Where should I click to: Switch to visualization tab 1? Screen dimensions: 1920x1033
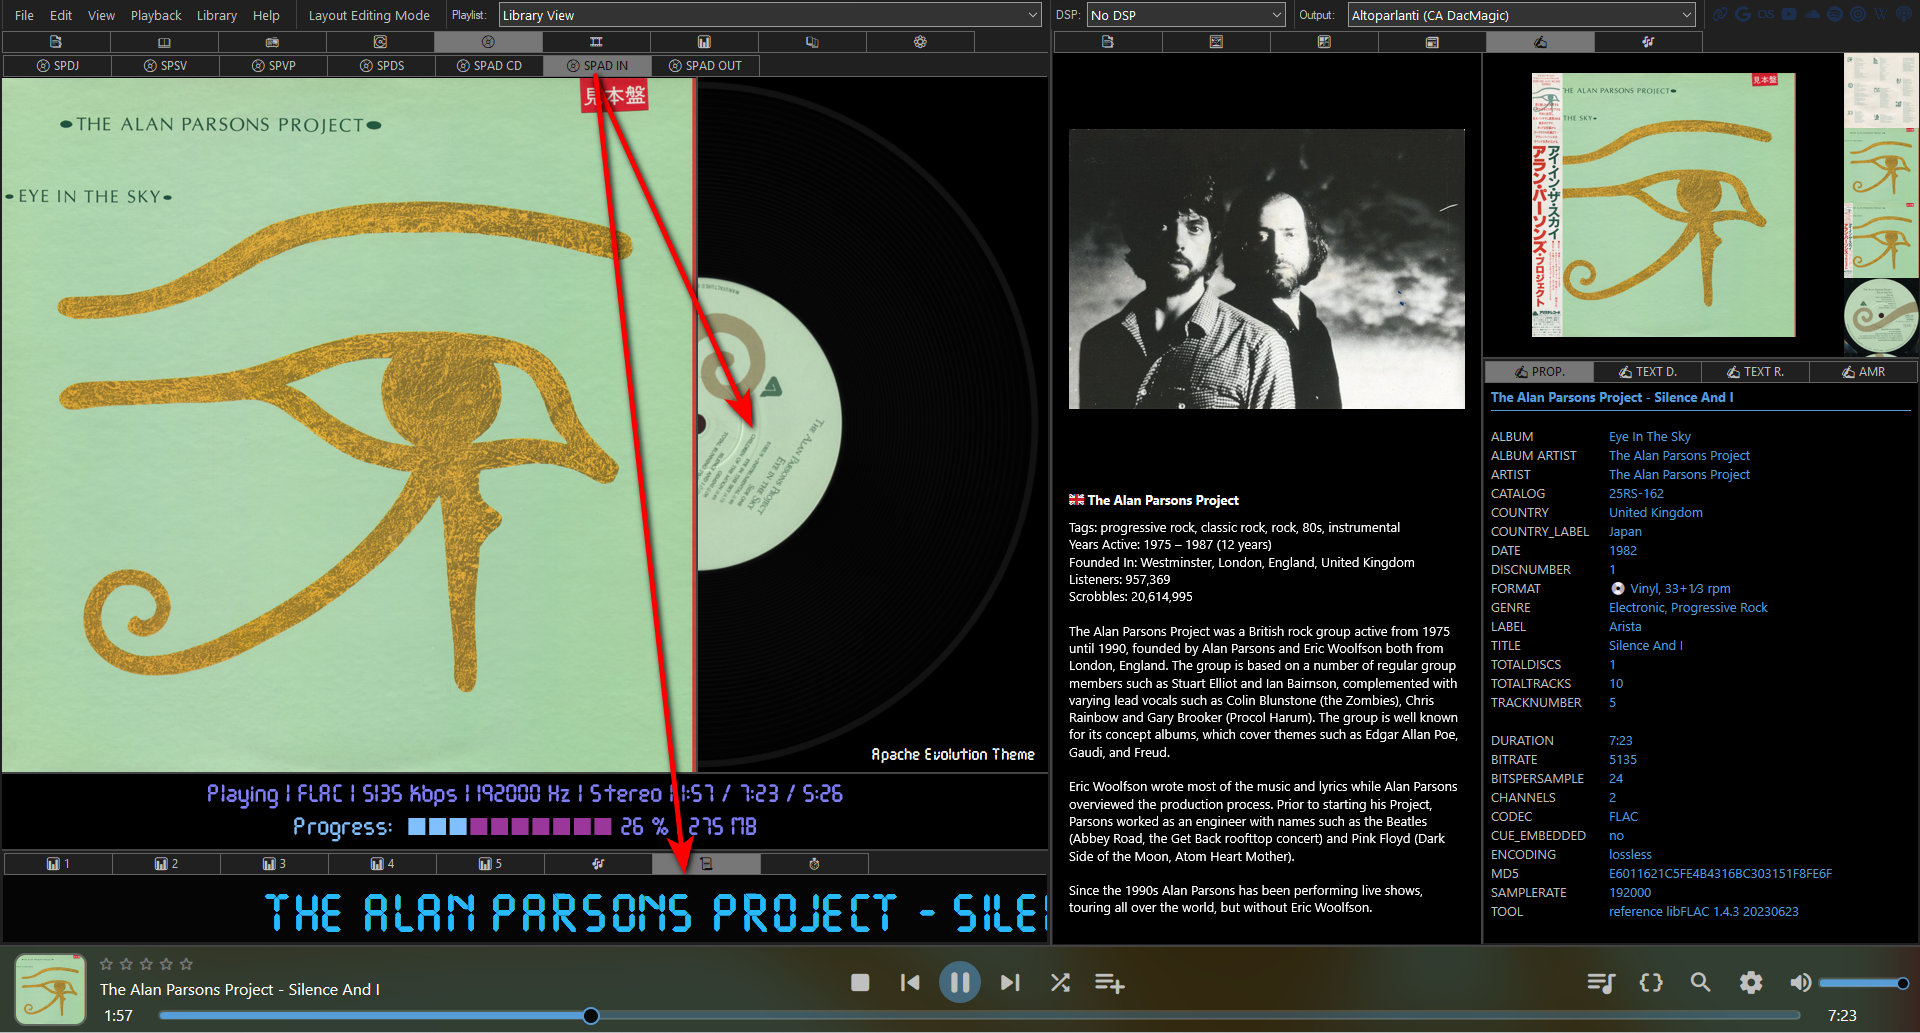pyautogui.click(x=58, y=864)
